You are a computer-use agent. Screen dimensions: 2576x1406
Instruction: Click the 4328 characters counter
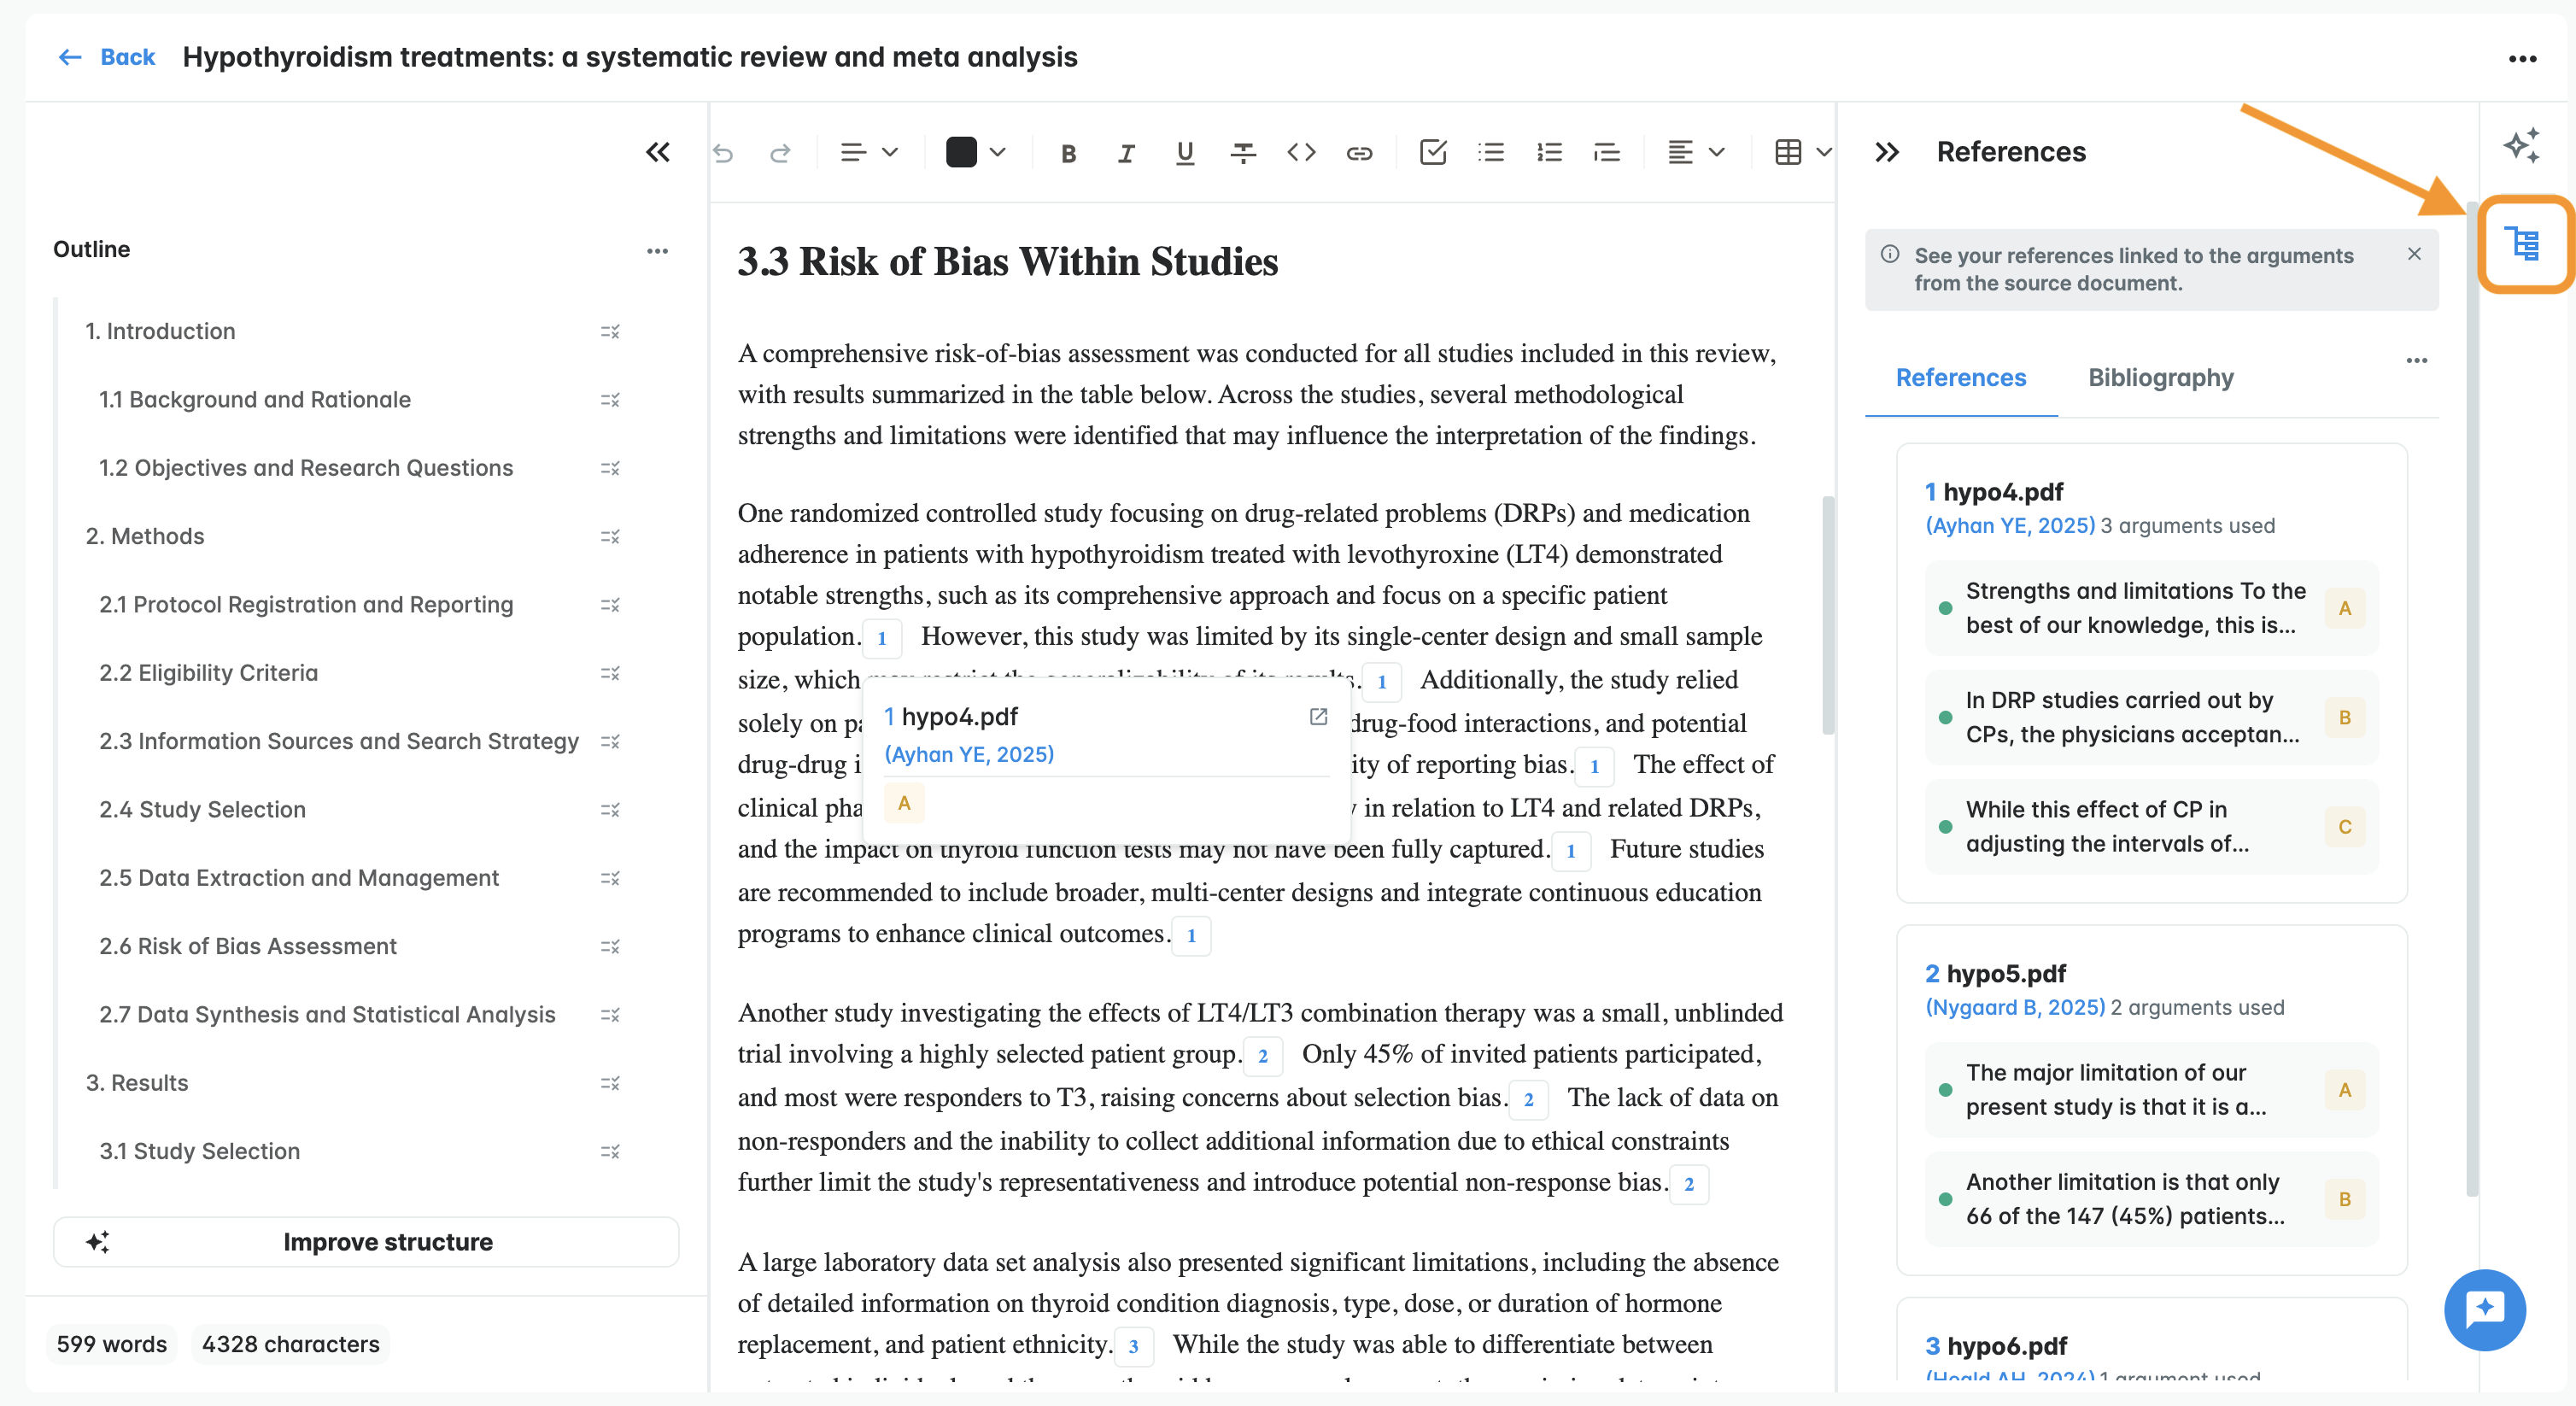290,1344
